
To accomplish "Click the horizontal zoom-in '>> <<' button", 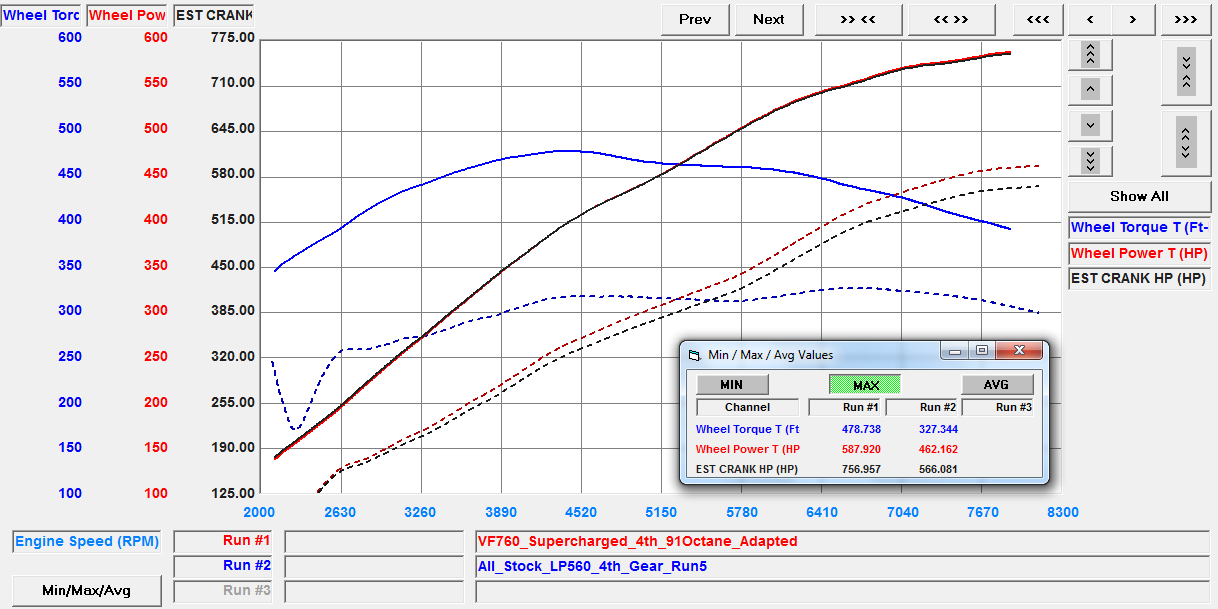I will [x=858, y=19].
